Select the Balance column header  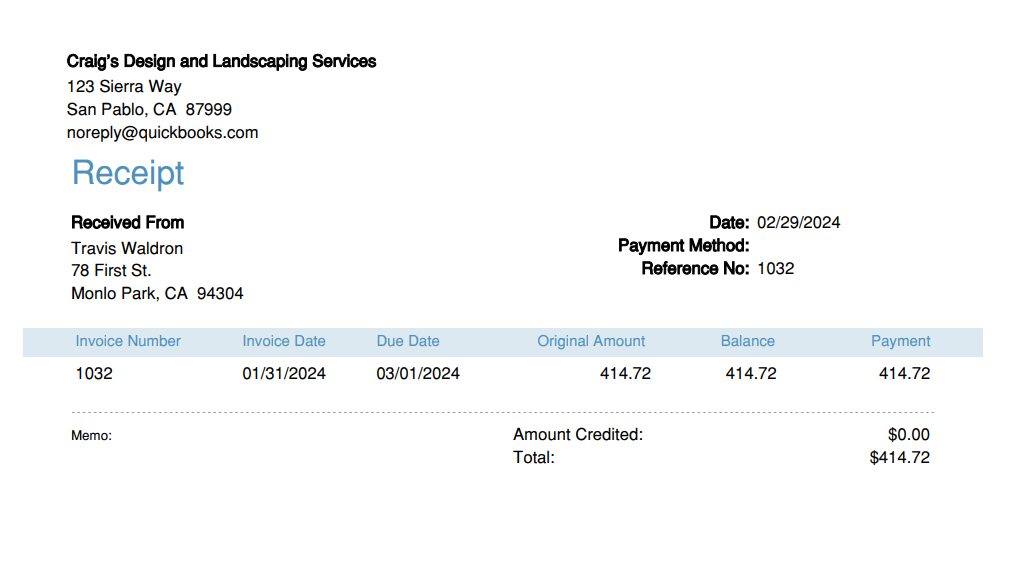coord(747,341)
